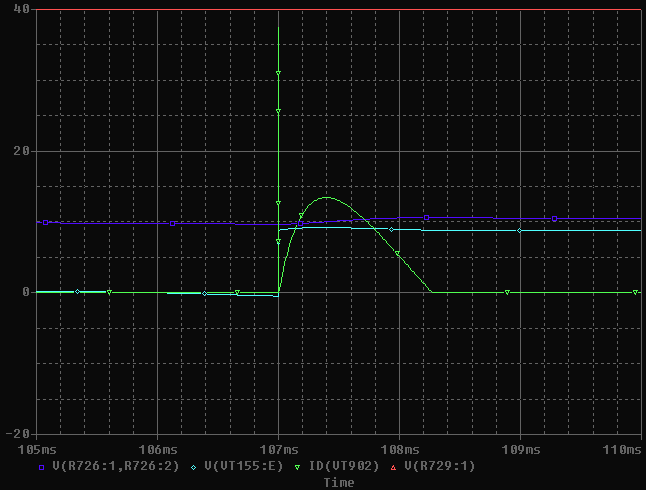Click the Time x-axis title

339,483
